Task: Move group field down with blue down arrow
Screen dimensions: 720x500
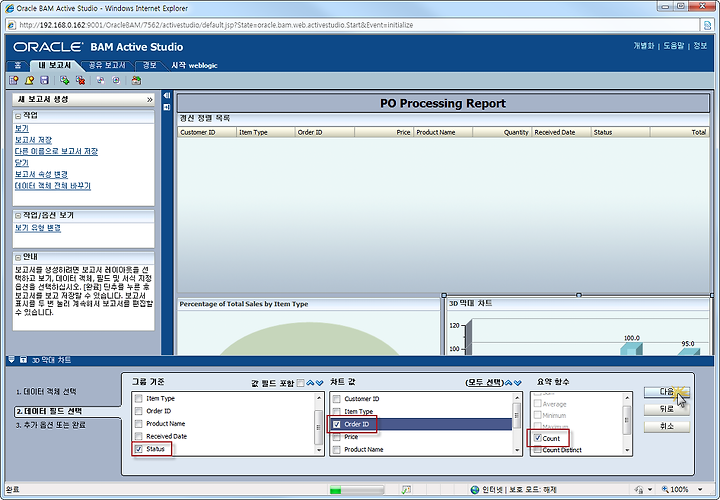Action: (320, 383)
